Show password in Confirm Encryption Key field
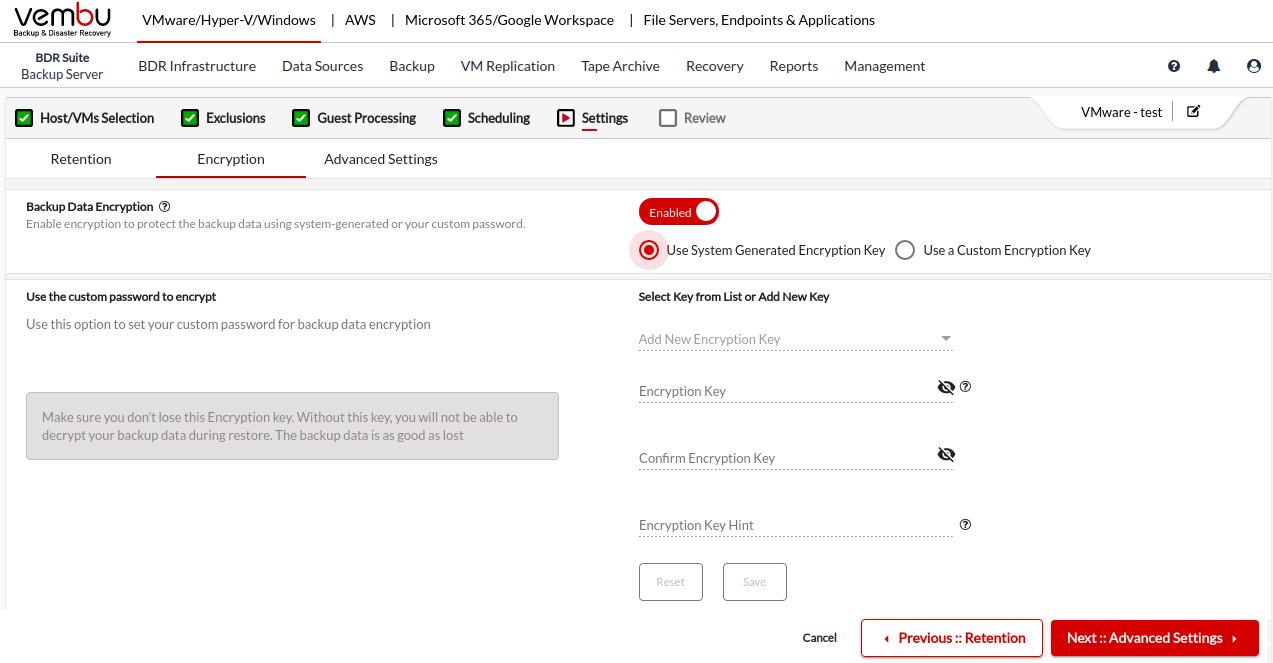Screen dimensions: 1273x663 pos(946,455)
